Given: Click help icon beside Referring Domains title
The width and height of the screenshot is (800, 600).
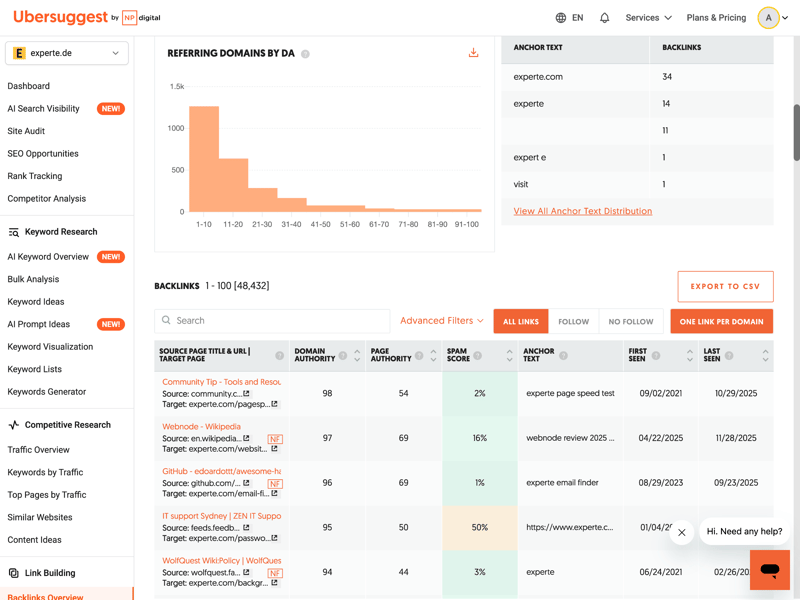Looking at the screenshot, I should coord(306,54).
